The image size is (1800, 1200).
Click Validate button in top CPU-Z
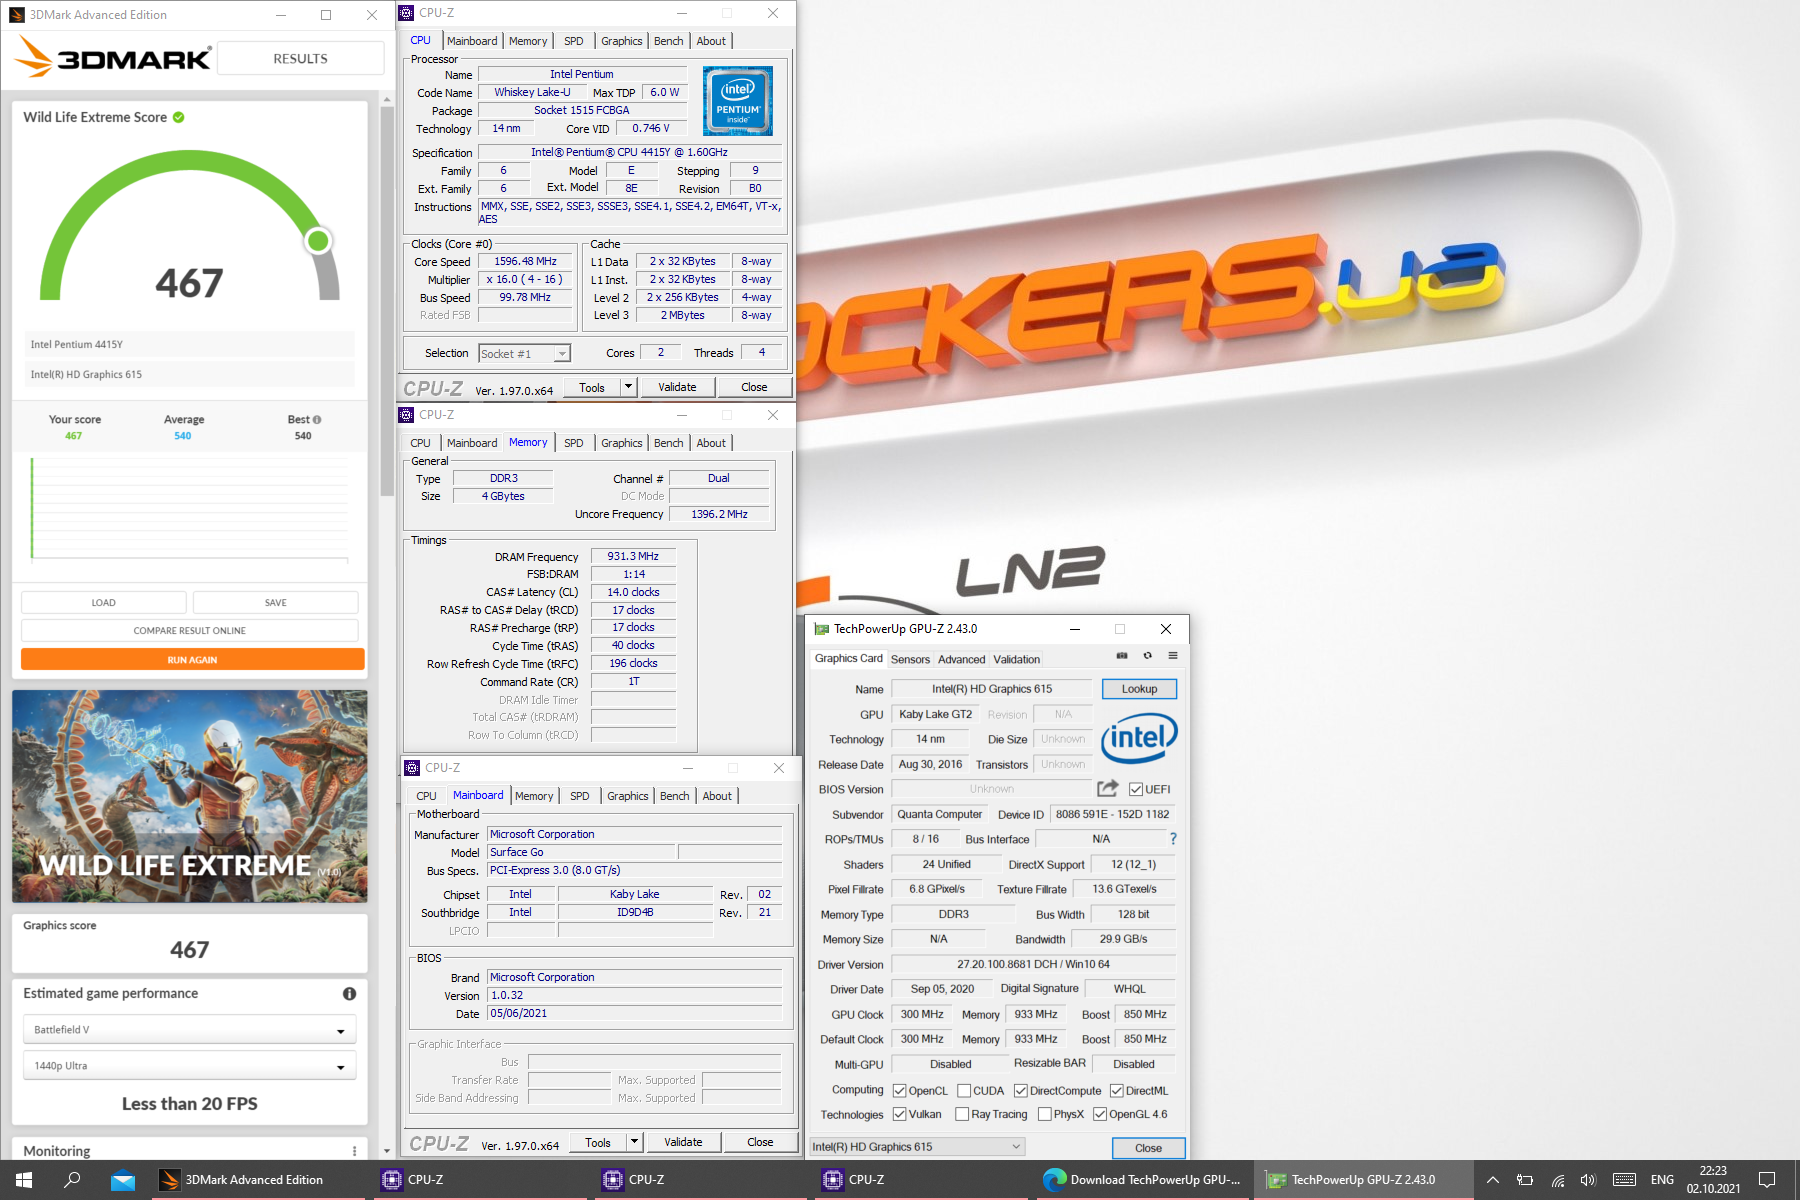(x=677, y=387)
